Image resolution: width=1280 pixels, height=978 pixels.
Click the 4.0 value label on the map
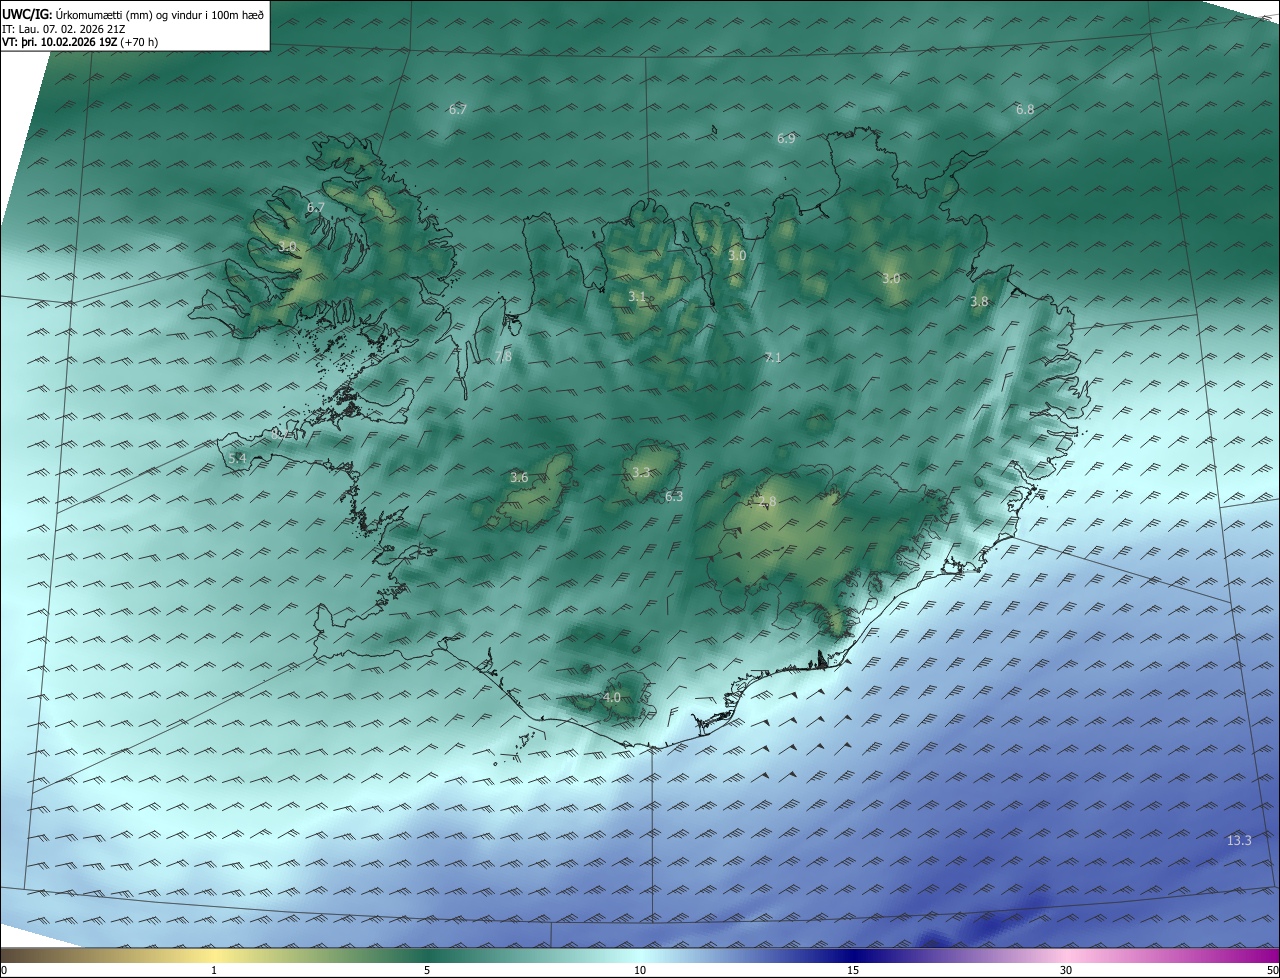[x=612, y=697]
